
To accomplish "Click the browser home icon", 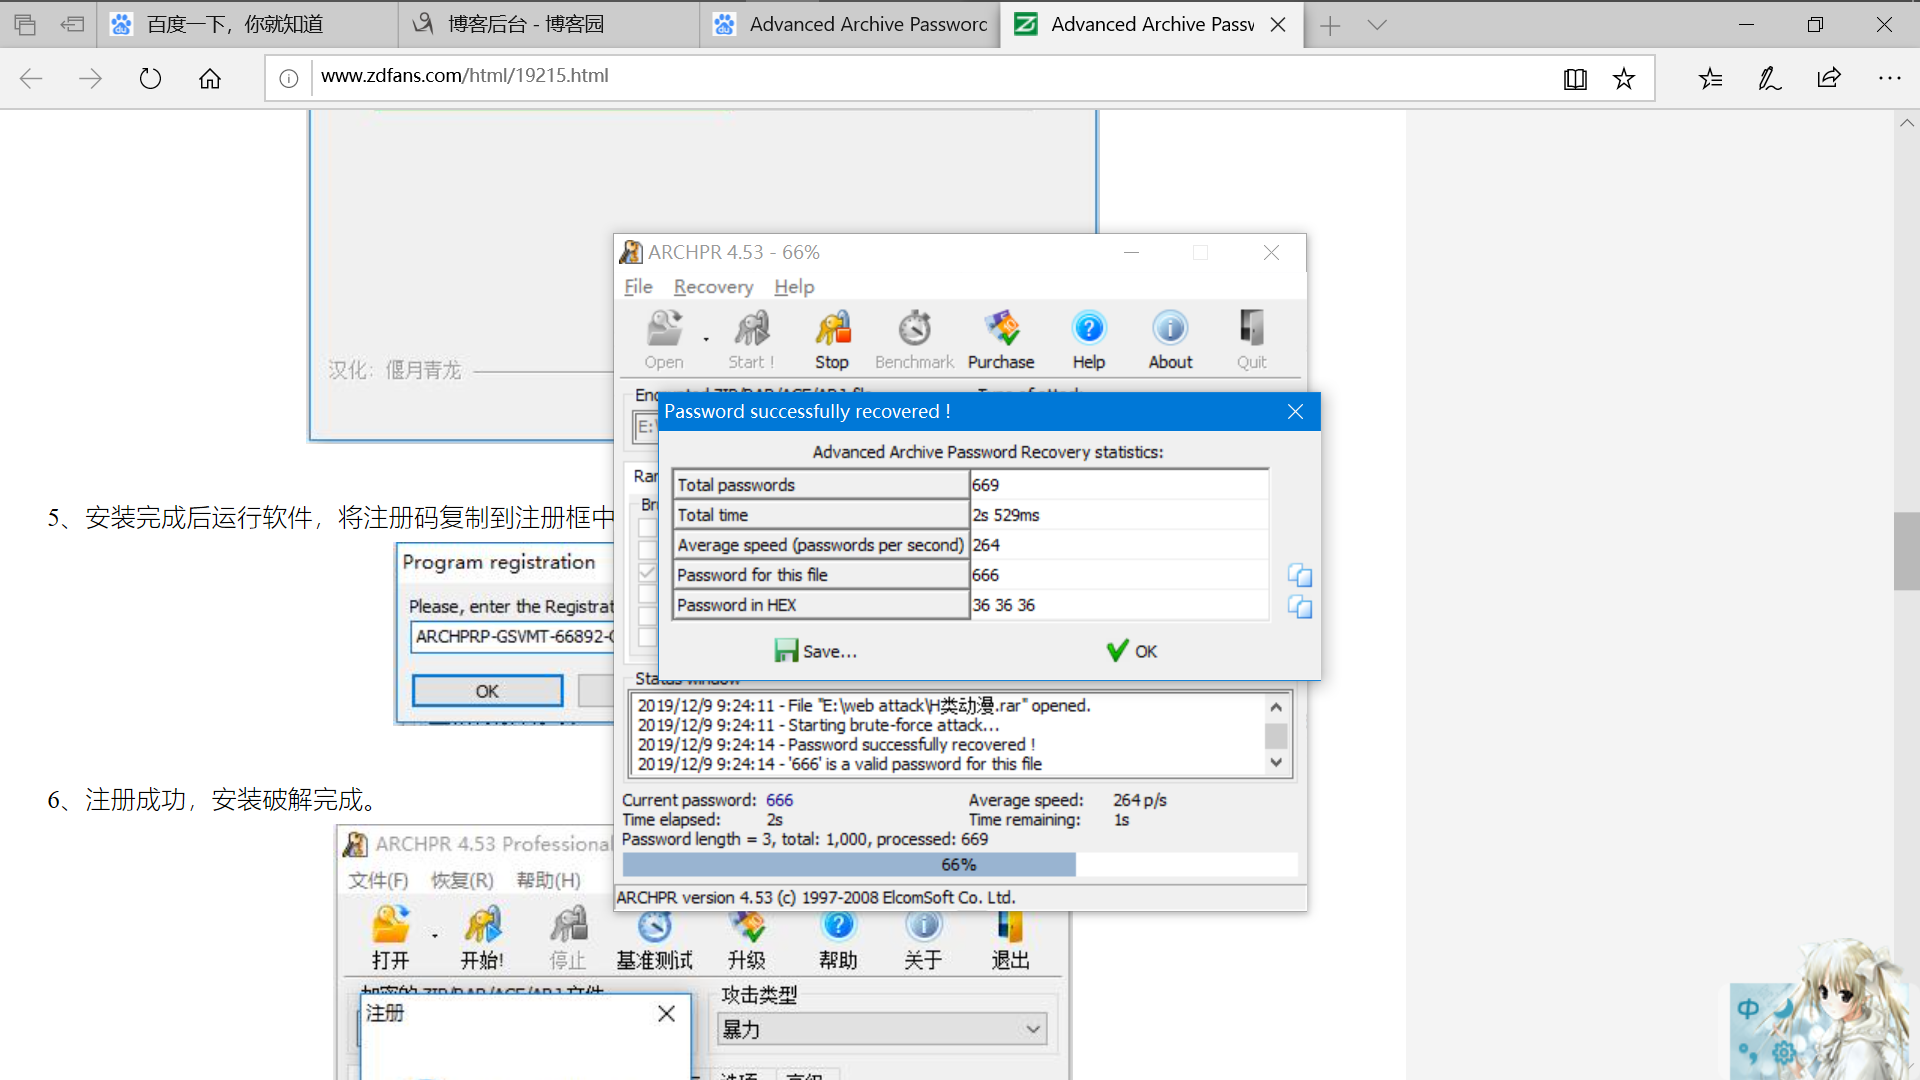I will (210, 78).
